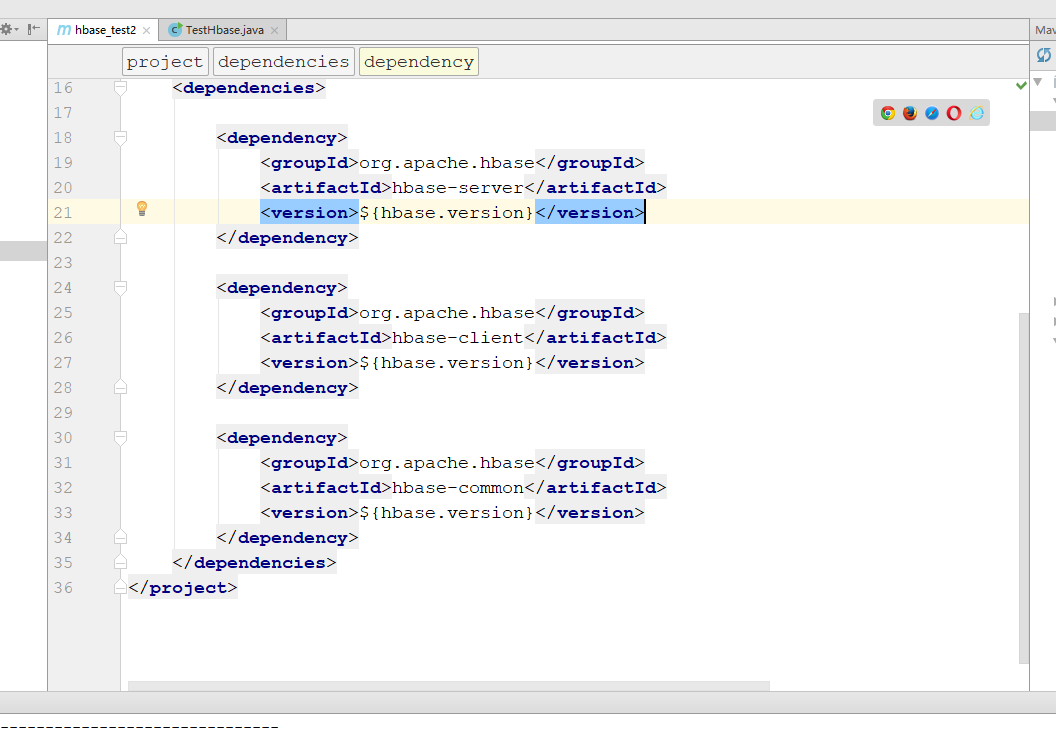Select the project breadcrumb
Image resolution: width=1056 pixels, height=735 pixels.
point(165,62)
